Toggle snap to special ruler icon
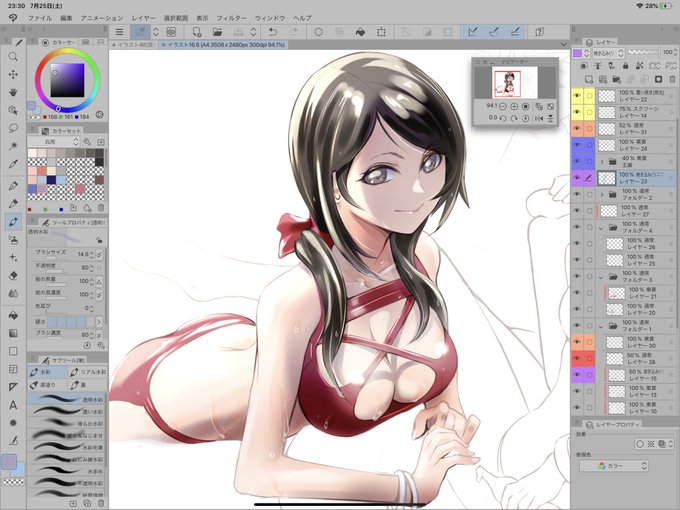 (x=494, y=32)
